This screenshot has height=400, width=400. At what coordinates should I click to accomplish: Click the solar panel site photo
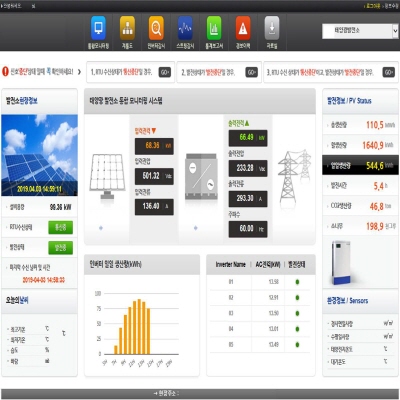pos(39,155)
